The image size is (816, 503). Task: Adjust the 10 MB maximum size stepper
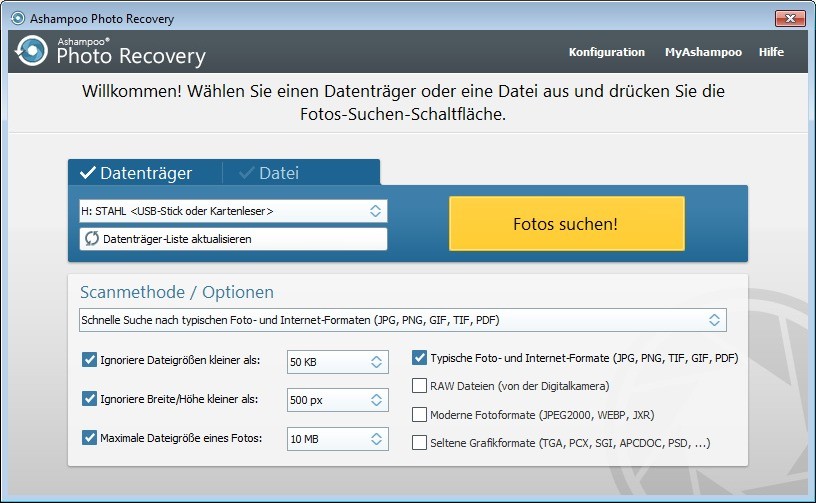[x=376, y=438]
